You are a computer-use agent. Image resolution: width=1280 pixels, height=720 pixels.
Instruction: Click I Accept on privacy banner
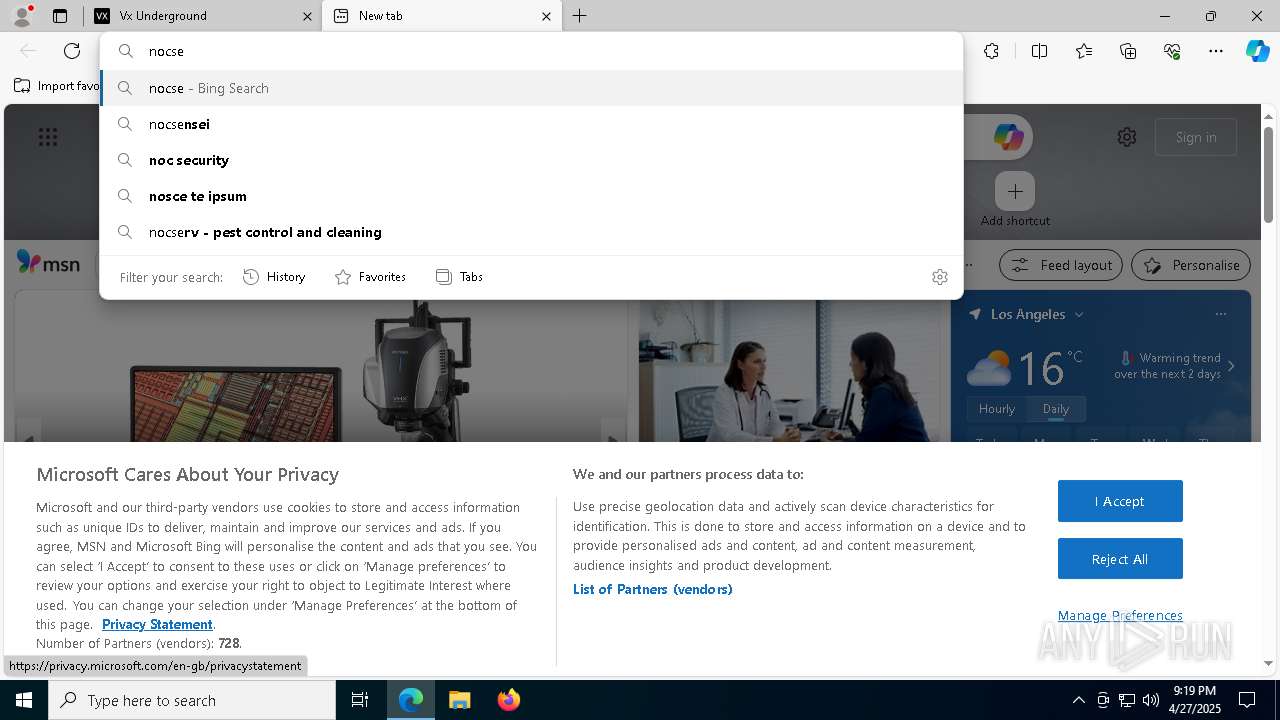pos(1120,501)
